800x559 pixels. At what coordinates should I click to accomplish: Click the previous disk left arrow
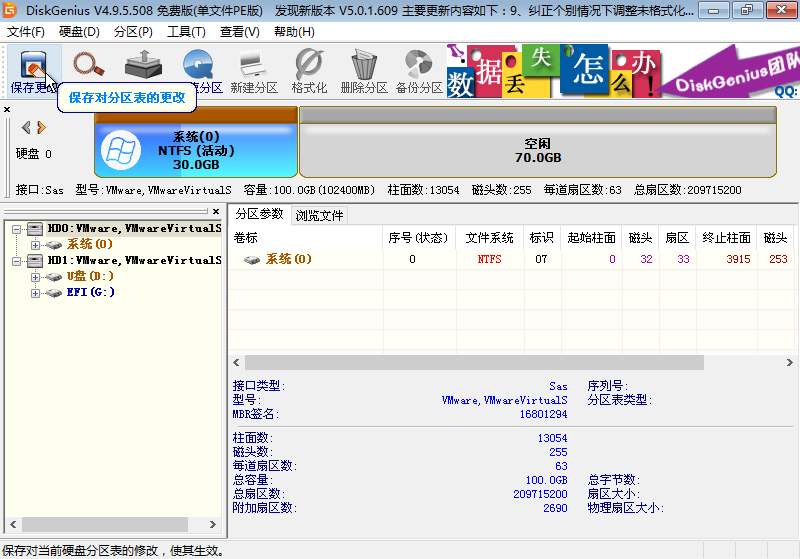coord(26,127)
